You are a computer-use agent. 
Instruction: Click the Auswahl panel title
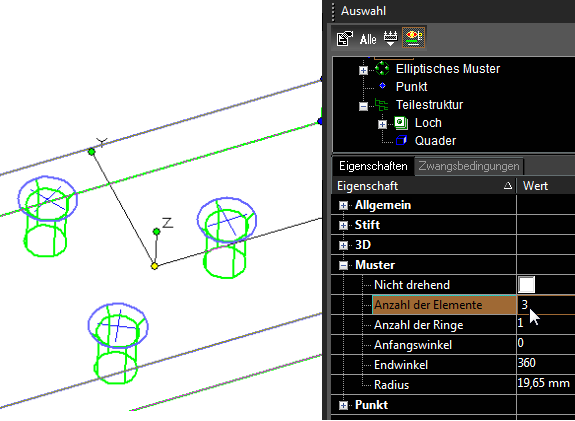(363, 11)
